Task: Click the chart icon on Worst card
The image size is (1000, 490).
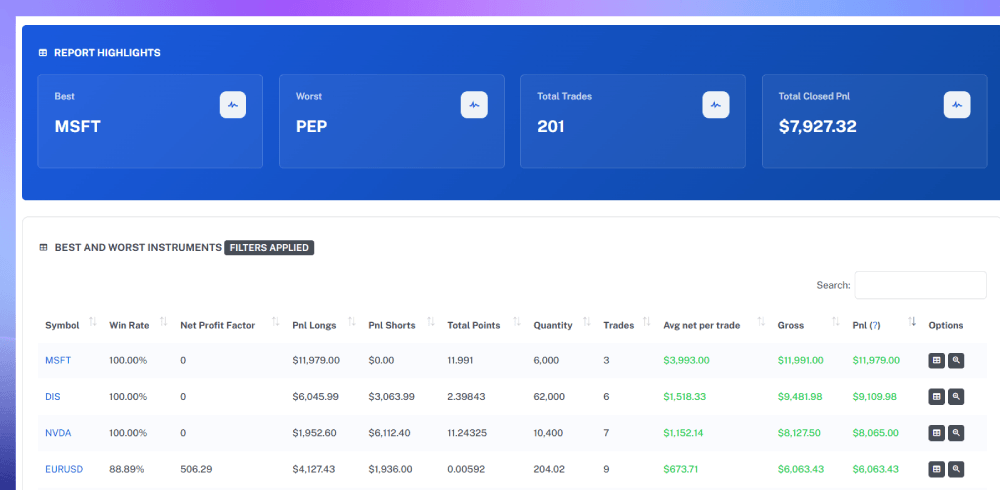Action: 474,105
